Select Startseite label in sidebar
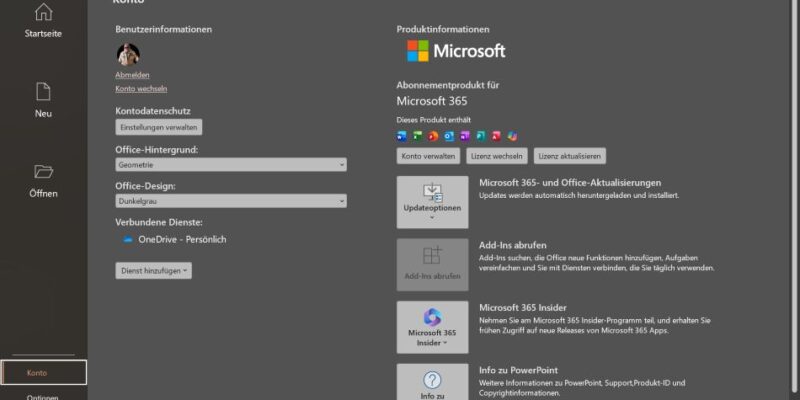Image resolution: width=800 pixels, height=400 pixels. 43,34
